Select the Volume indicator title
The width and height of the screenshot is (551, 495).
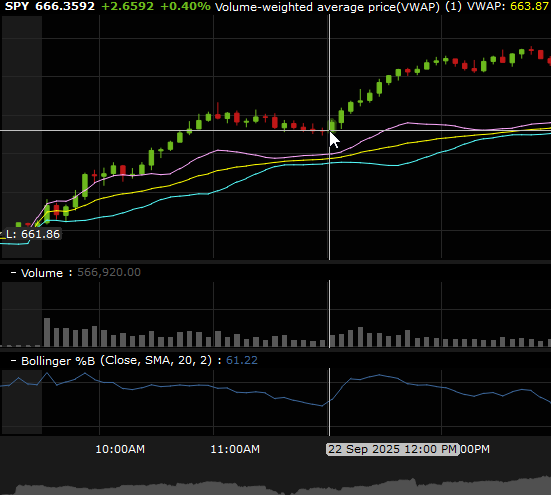tap(42, 273)
